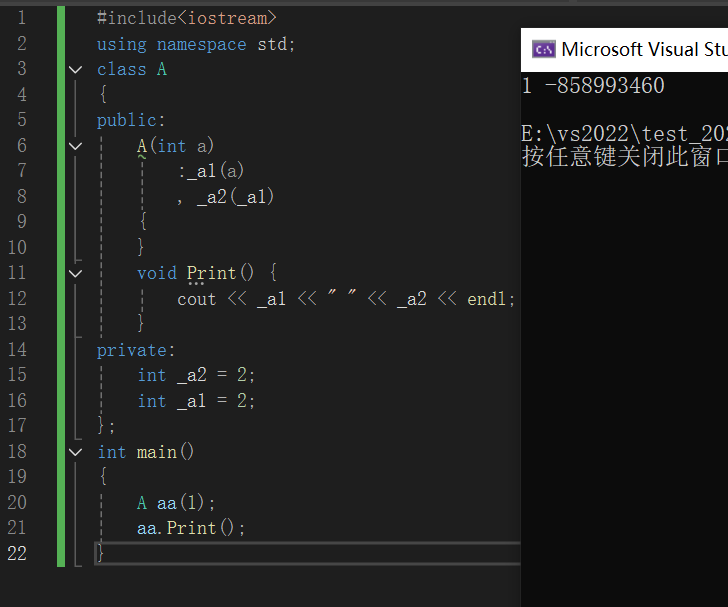Click 'int _a2 = 2;' declaration
This screenshot has width=728, height=607.
click(196, 375)
